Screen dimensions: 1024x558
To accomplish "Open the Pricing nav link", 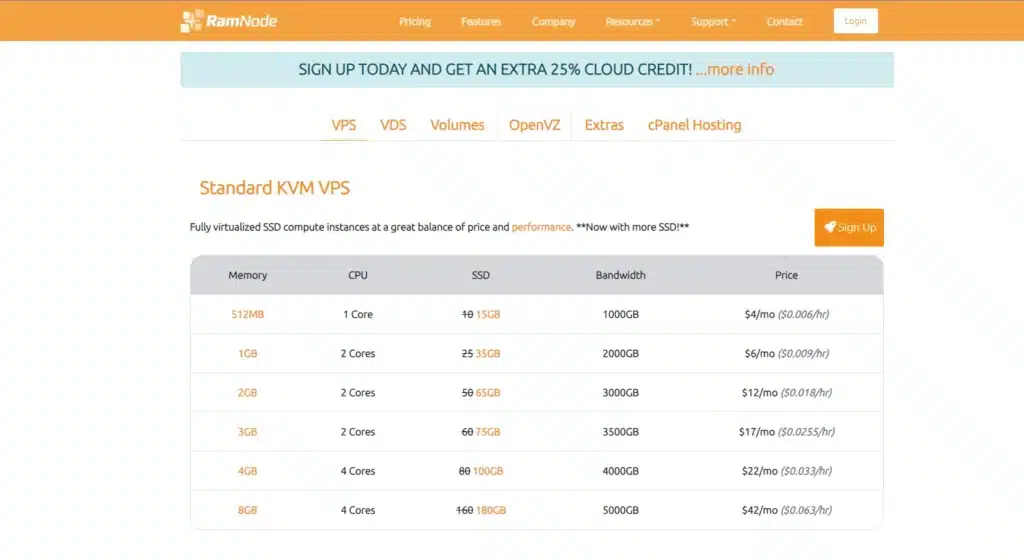I will [x=415, y=22].
